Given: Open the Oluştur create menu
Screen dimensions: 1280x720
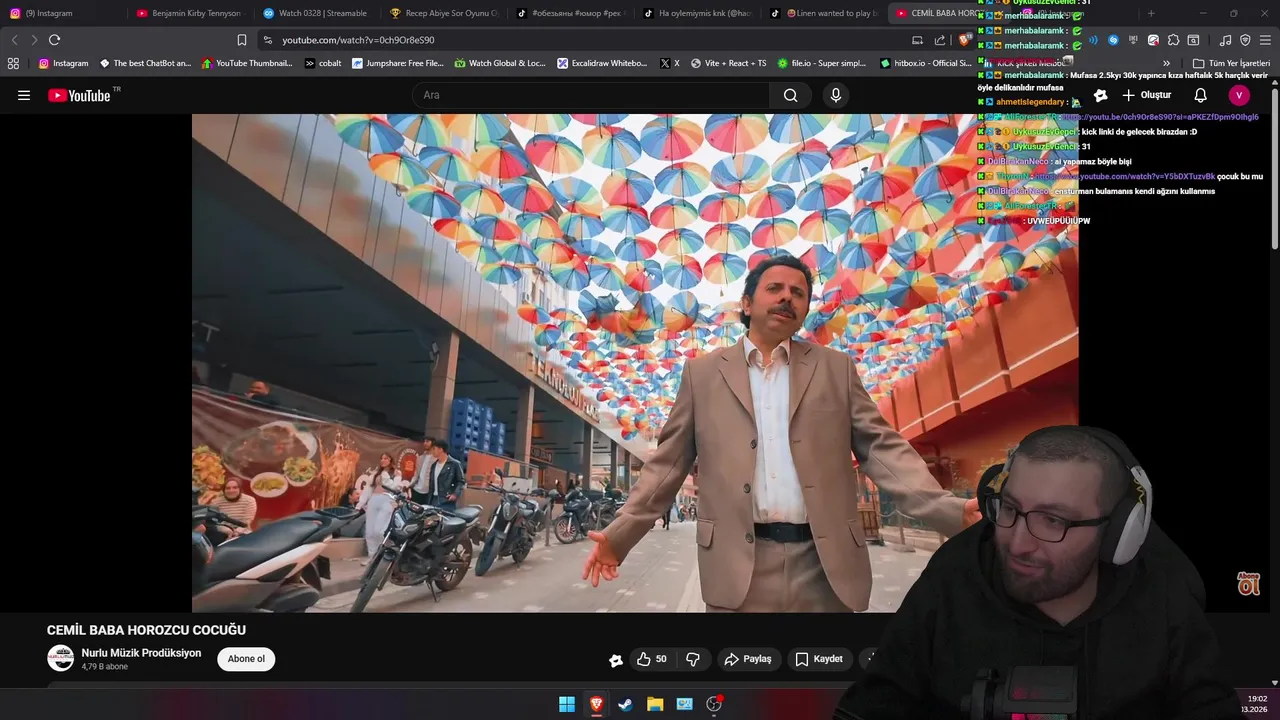Looking at the screenshot, I should [1146, 95].
